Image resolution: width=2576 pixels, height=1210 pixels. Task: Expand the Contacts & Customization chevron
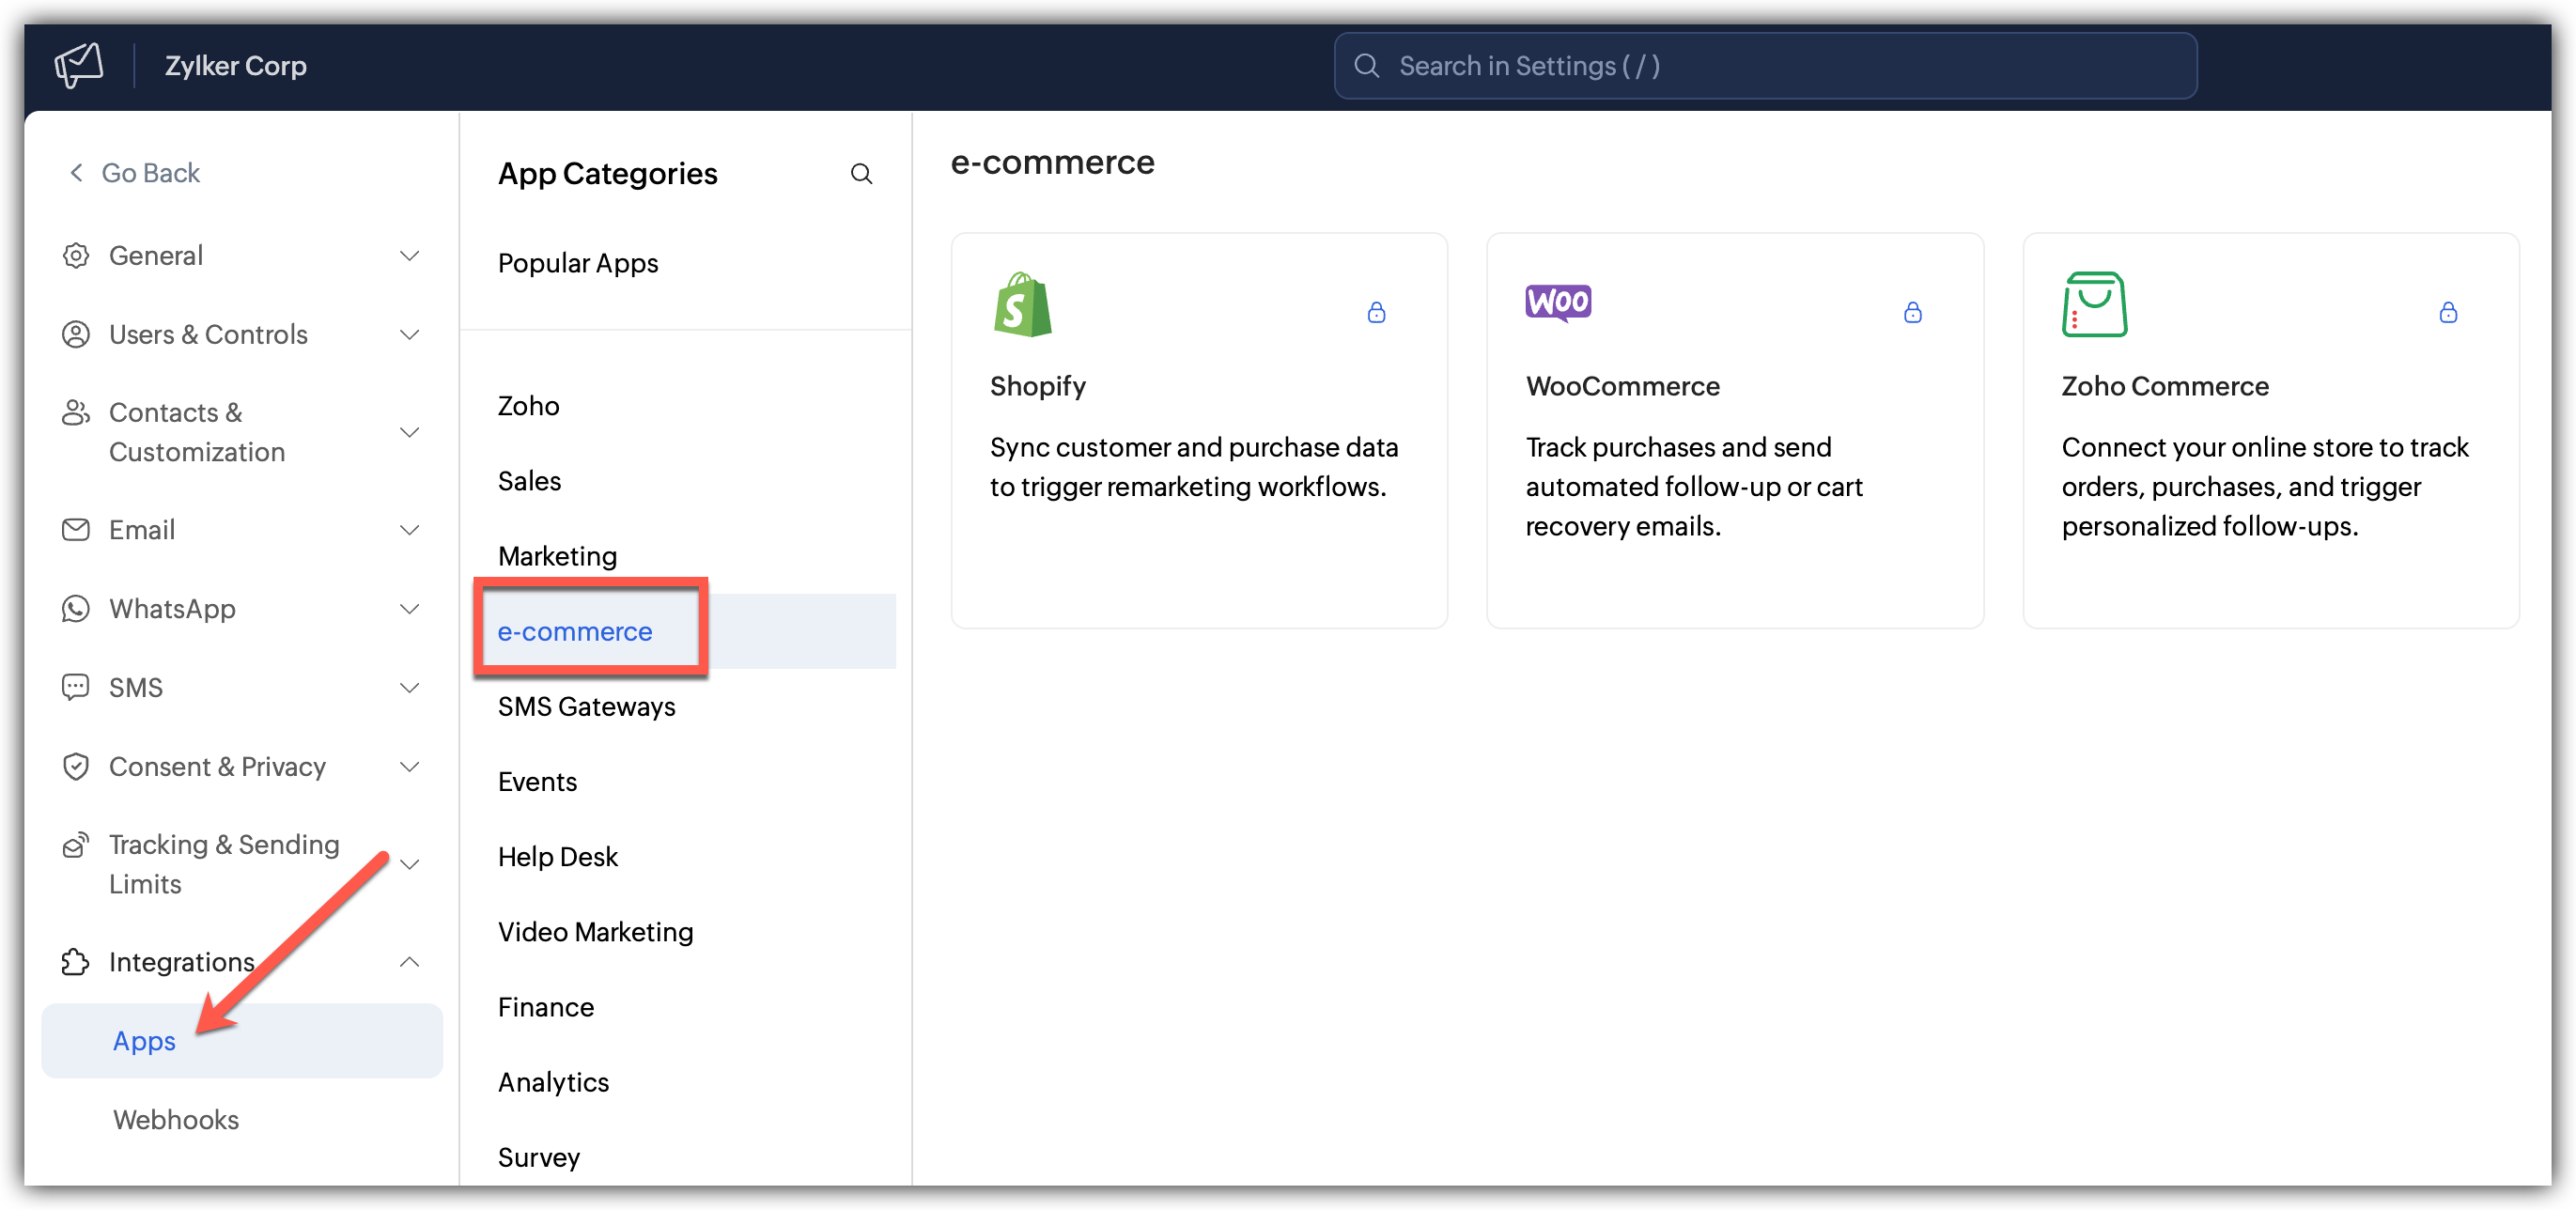pyautogui.click(x=409, y=433)
